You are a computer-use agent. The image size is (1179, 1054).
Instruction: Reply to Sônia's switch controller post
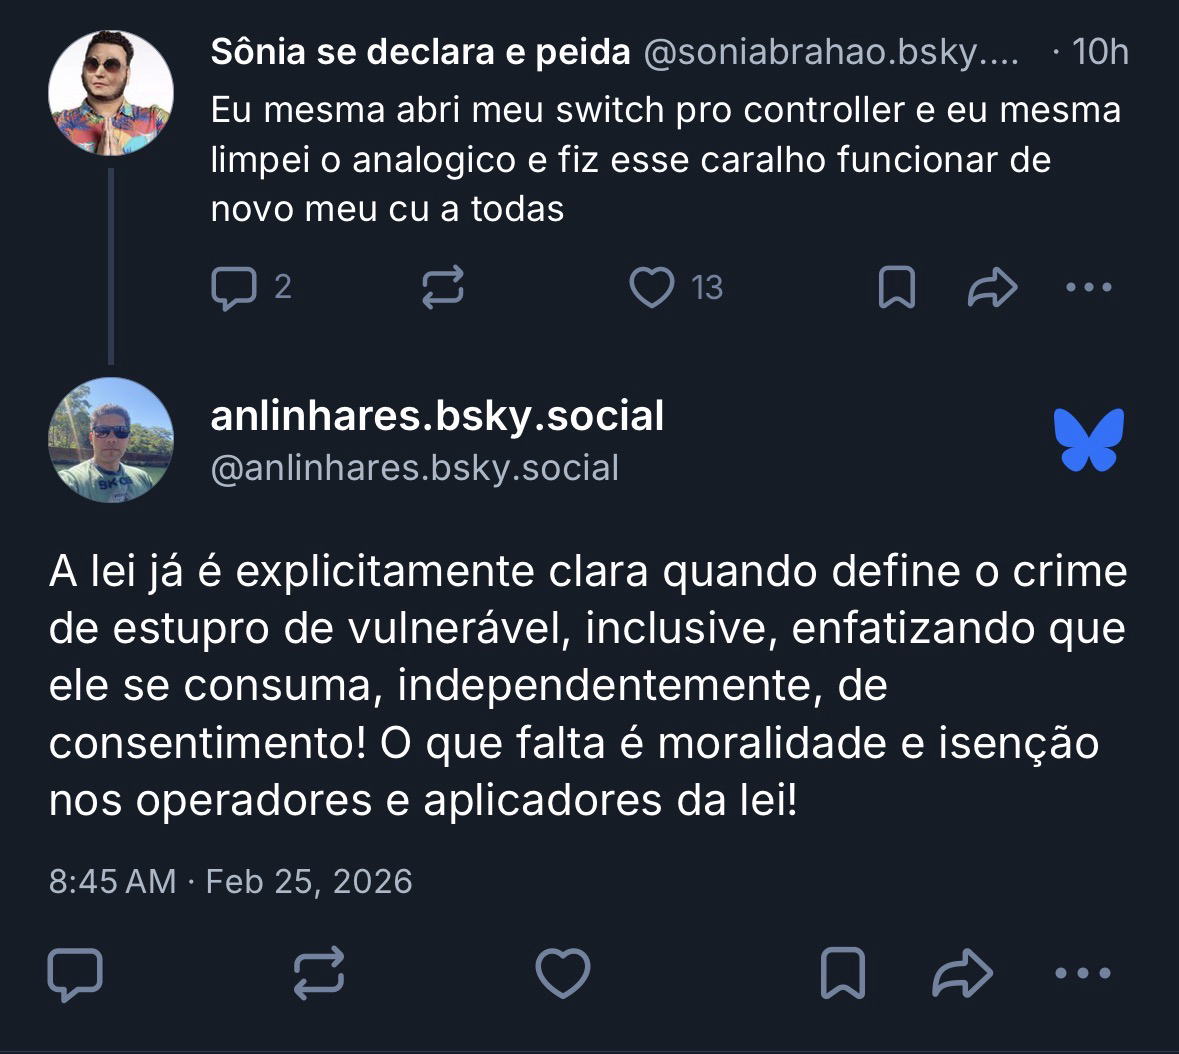coord(234,288)
